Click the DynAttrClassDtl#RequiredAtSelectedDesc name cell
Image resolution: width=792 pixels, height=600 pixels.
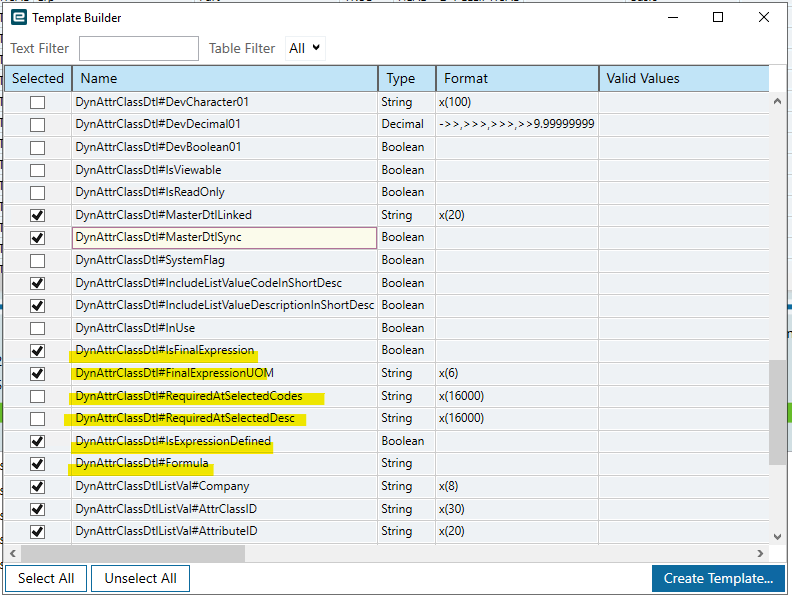tap(225, 418)
